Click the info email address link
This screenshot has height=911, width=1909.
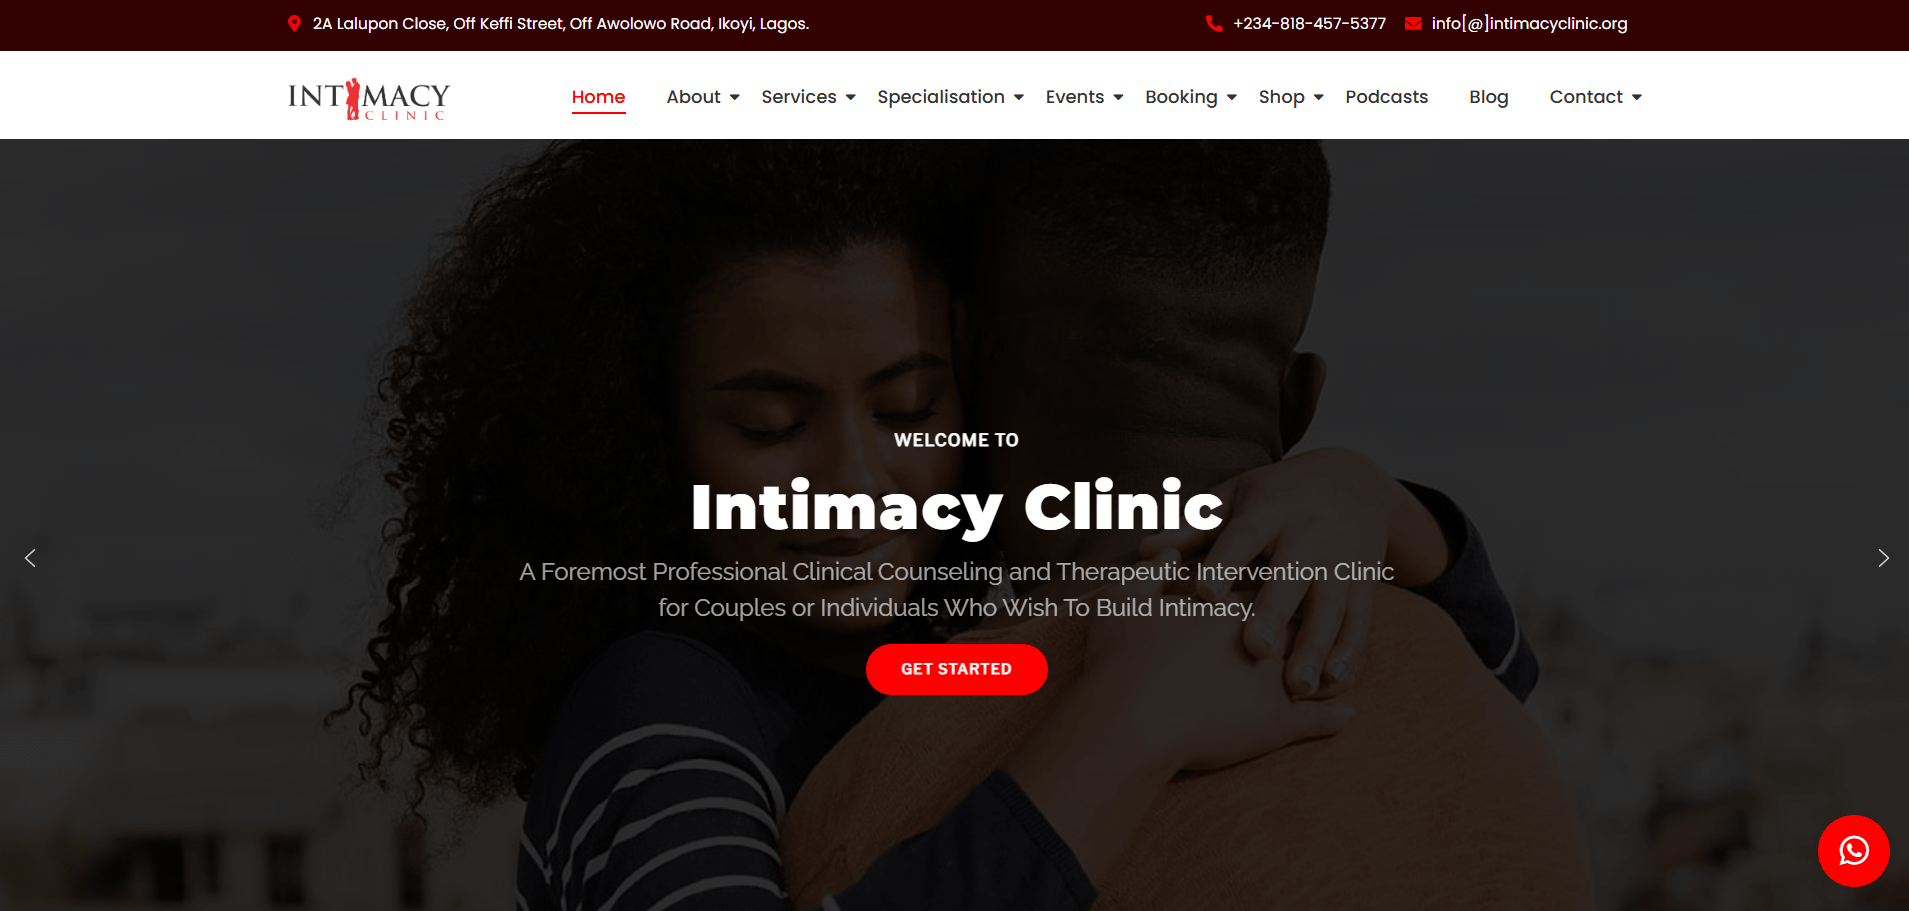click(x=1529, y=23)
